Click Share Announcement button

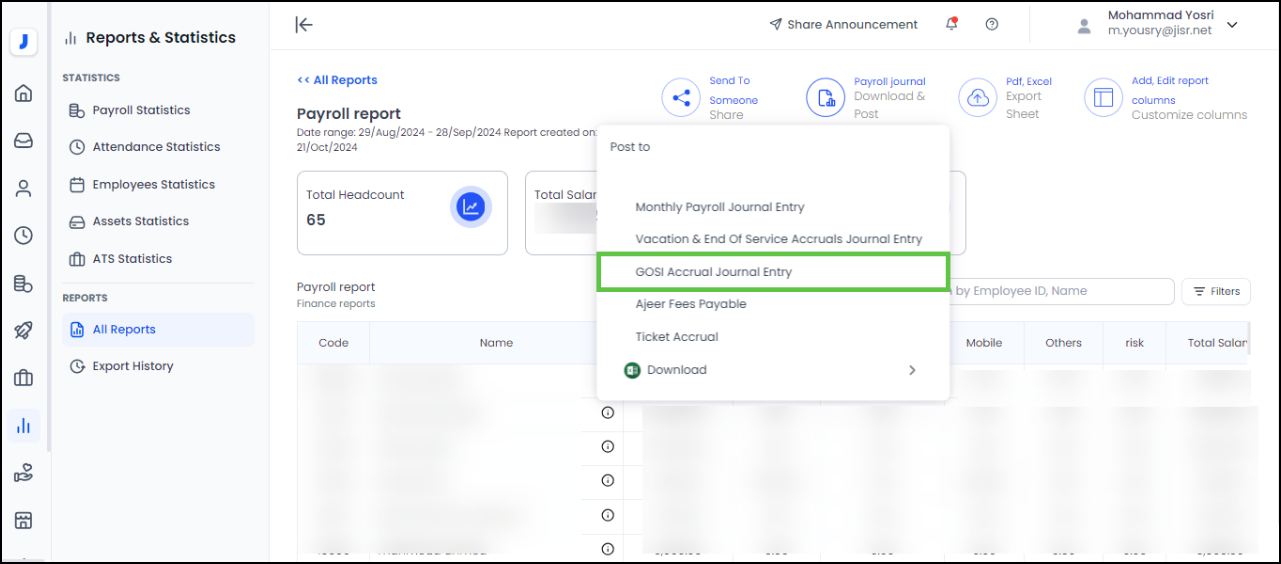843,25
